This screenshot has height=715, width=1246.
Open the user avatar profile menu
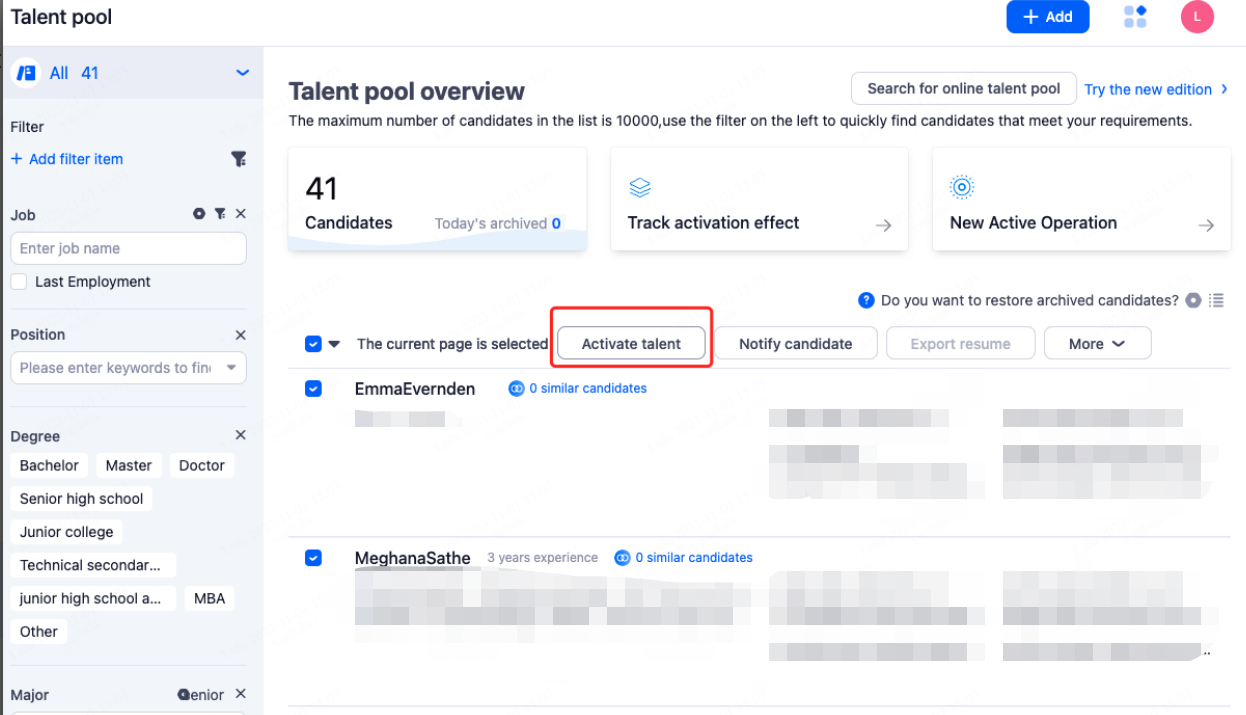(1197, 16)
